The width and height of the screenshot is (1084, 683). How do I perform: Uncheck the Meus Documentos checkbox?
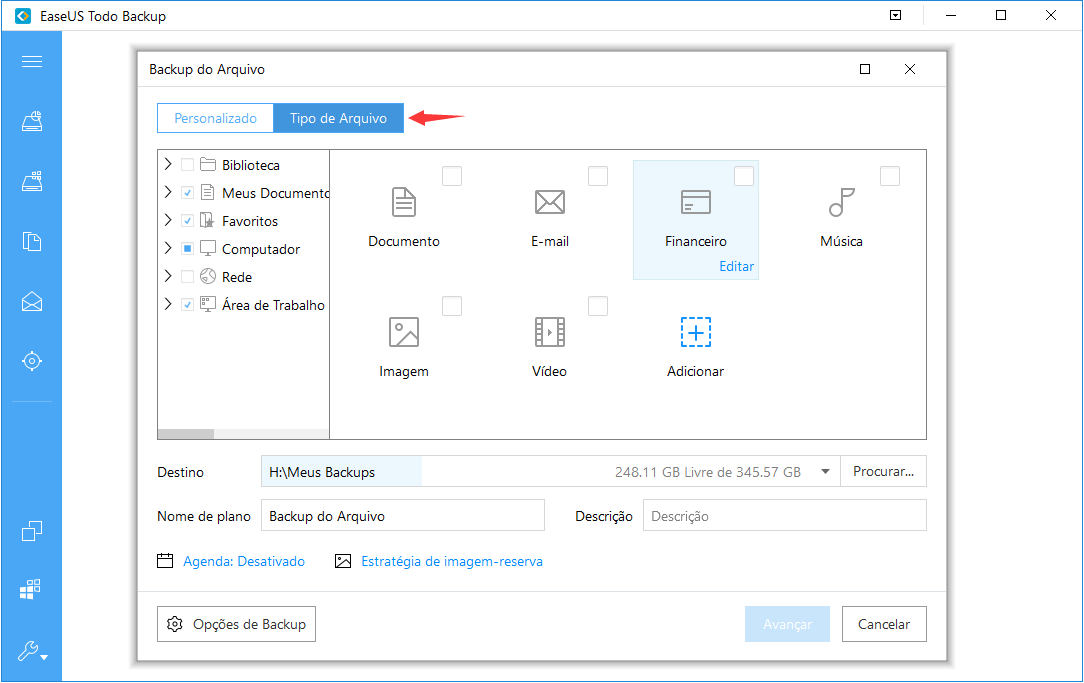pos(187,193)
